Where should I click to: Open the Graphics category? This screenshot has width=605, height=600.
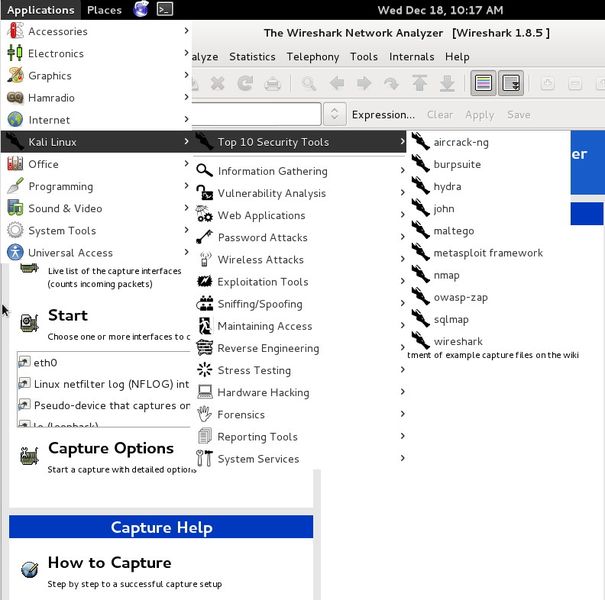(96, 75)
